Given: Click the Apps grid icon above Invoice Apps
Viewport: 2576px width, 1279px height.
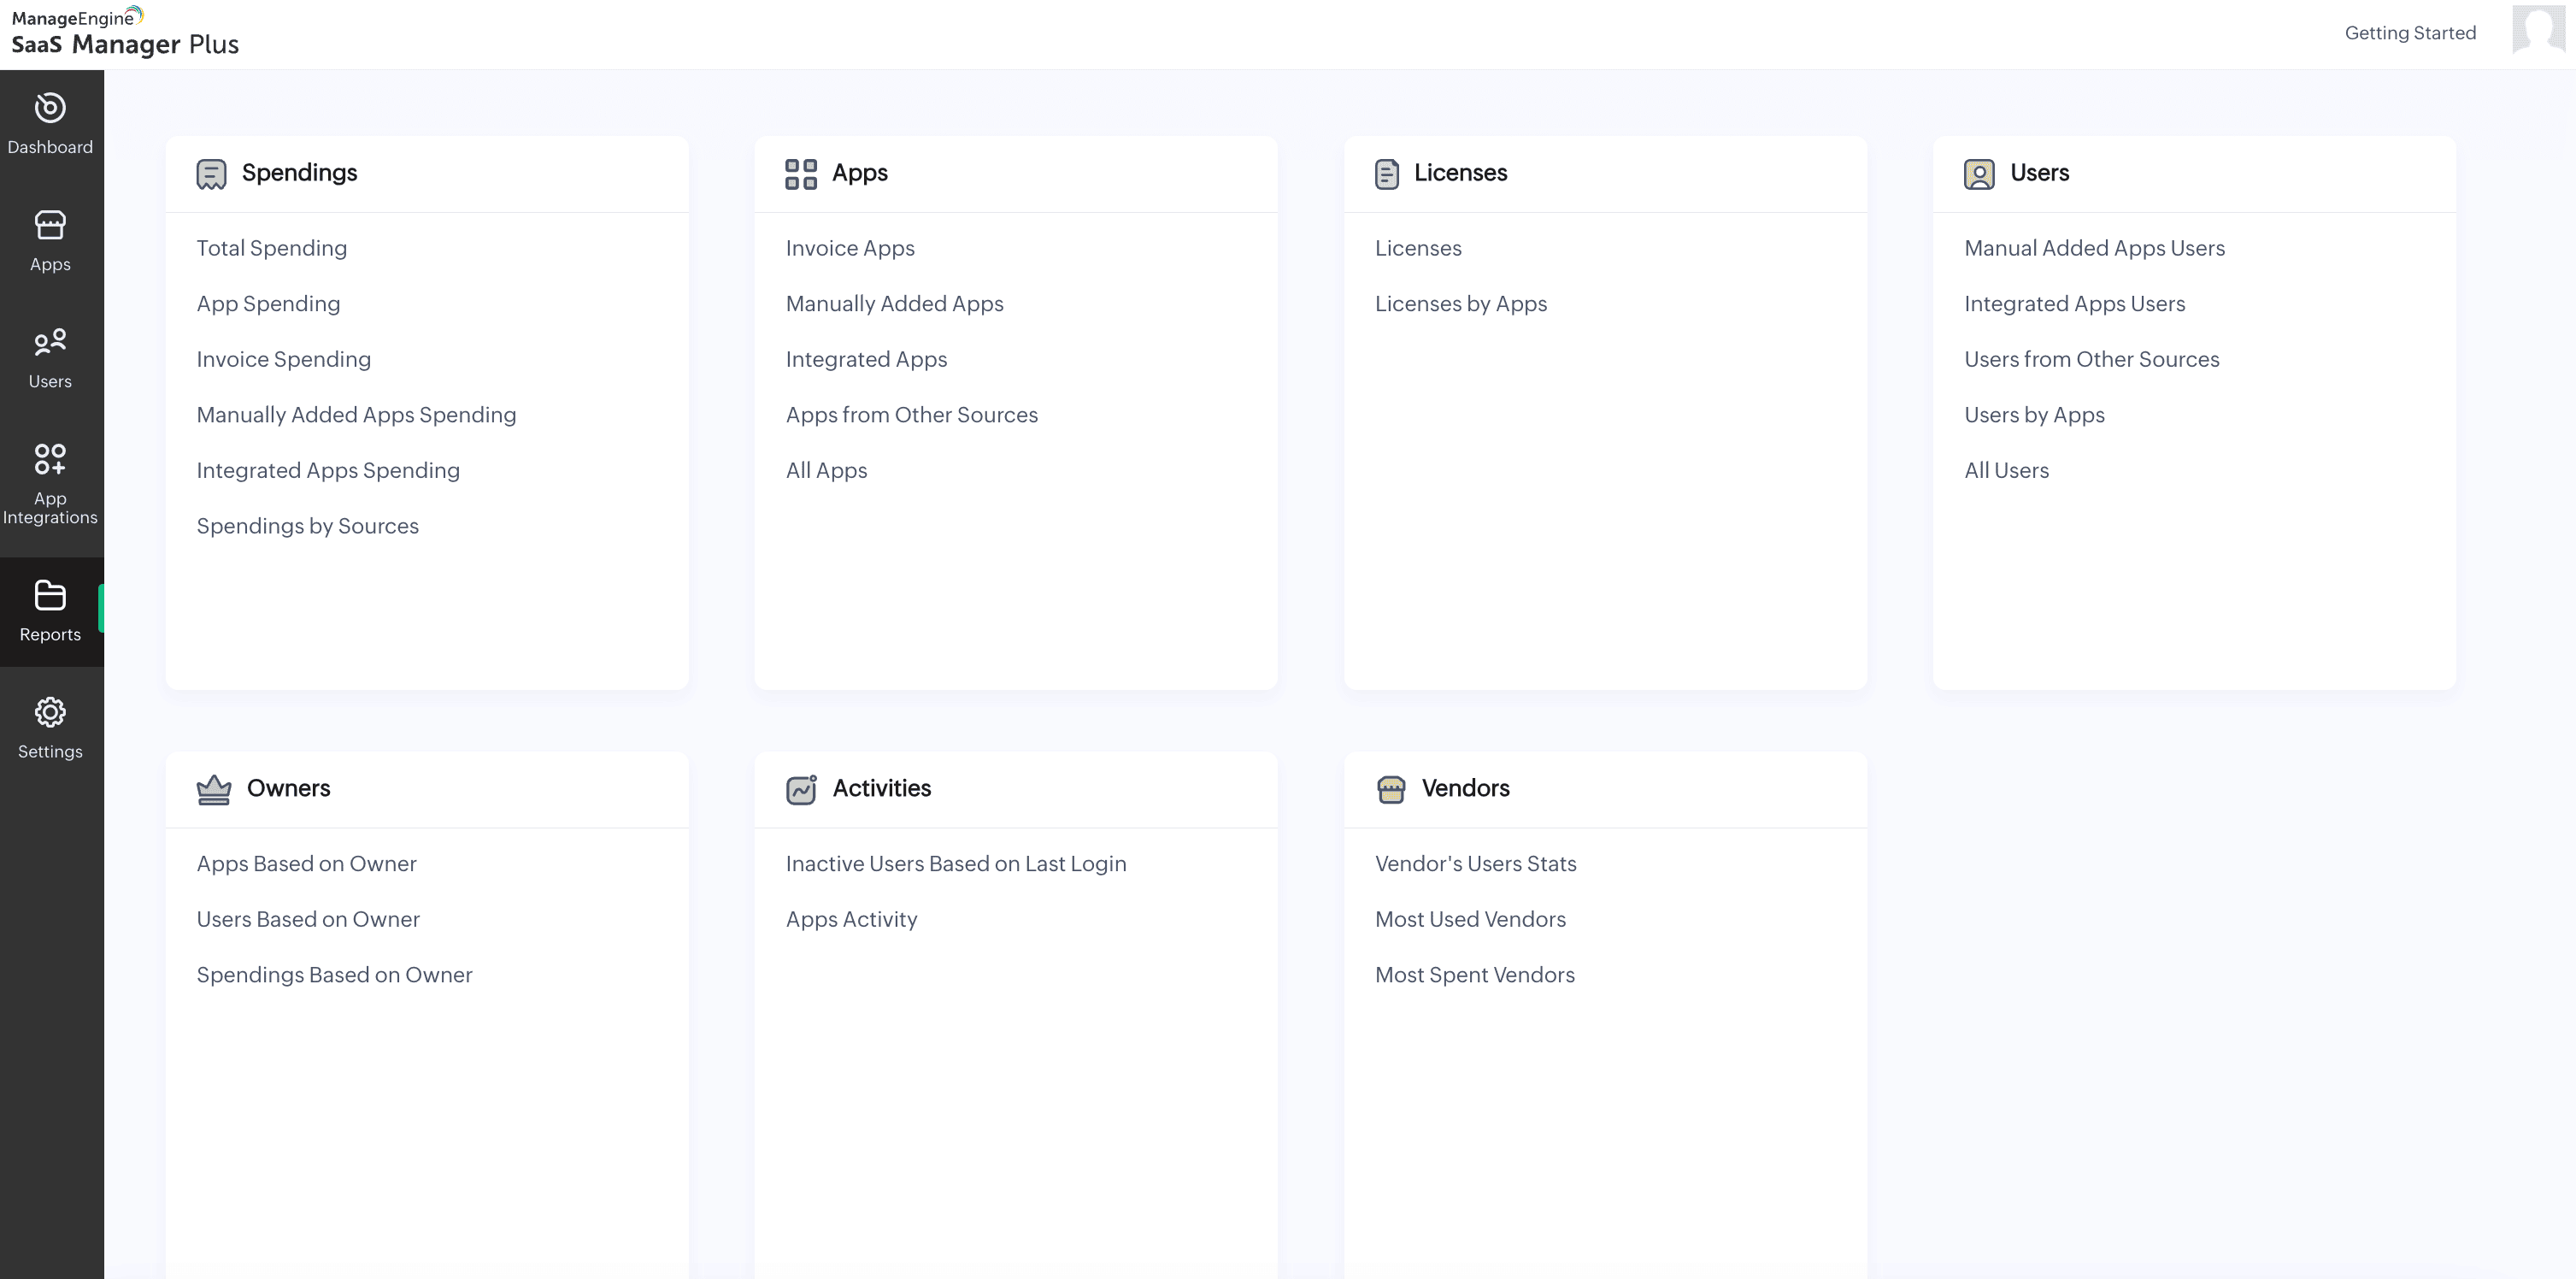Looking at the screenshot, I should click(x=801, y=171).
